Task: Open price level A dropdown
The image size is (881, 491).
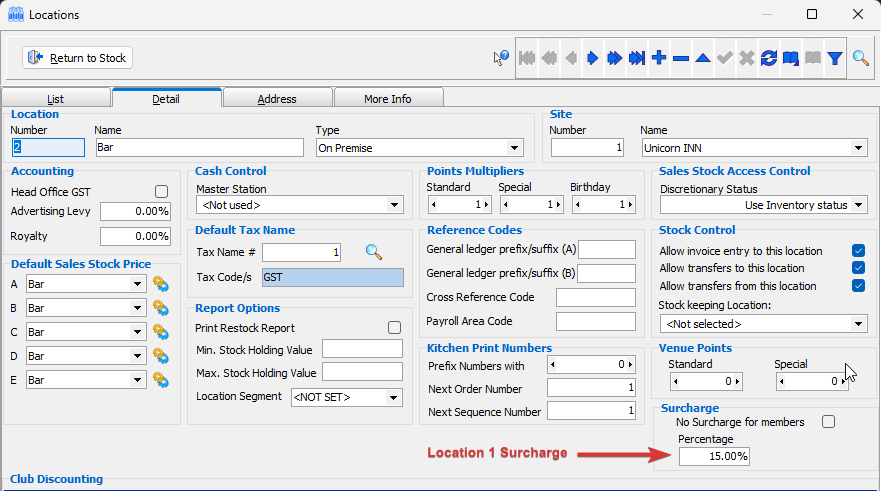Action: click(x=137, y=284)
